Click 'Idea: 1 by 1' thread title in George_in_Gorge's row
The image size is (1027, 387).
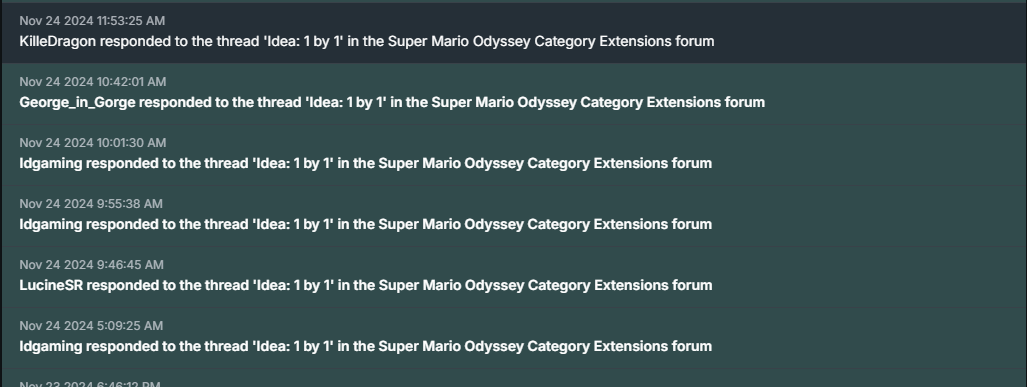pyautogui.click(x=346, y=102)
